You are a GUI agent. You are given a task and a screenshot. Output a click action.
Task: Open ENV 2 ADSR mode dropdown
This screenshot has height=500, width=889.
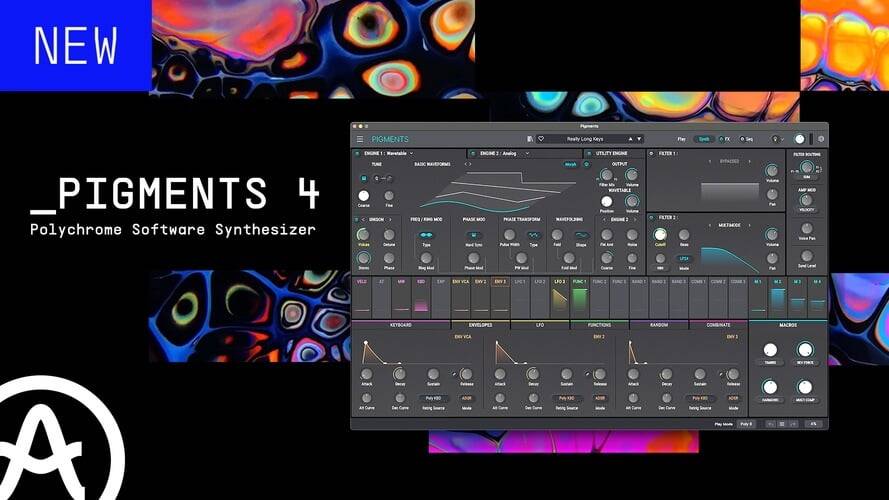click(x=600, y=399)
